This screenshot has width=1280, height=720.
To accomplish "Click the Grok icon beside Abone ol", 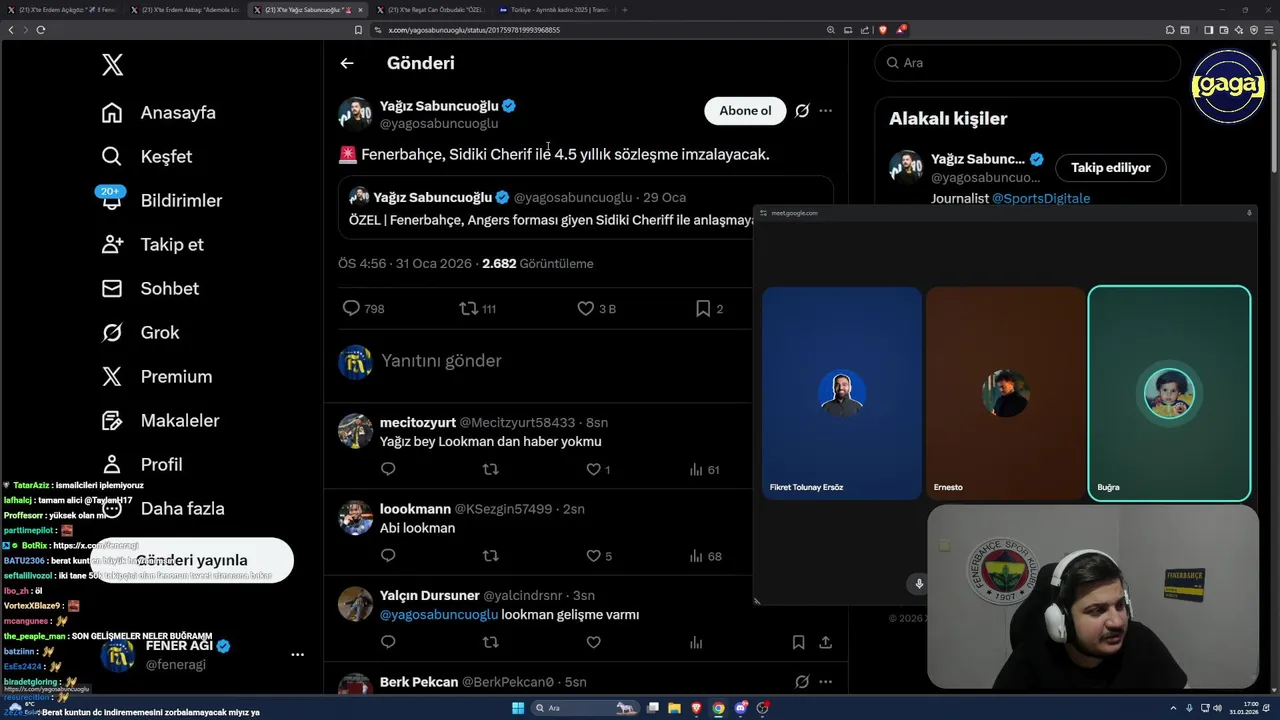I will (x=802, y=111).
